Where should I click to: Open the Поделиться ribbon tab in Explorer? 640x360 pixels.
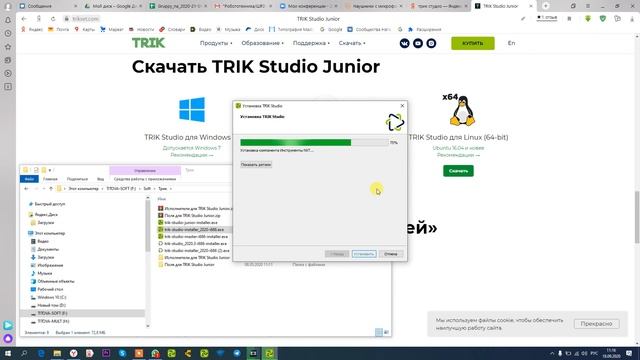tap(77, 179)
